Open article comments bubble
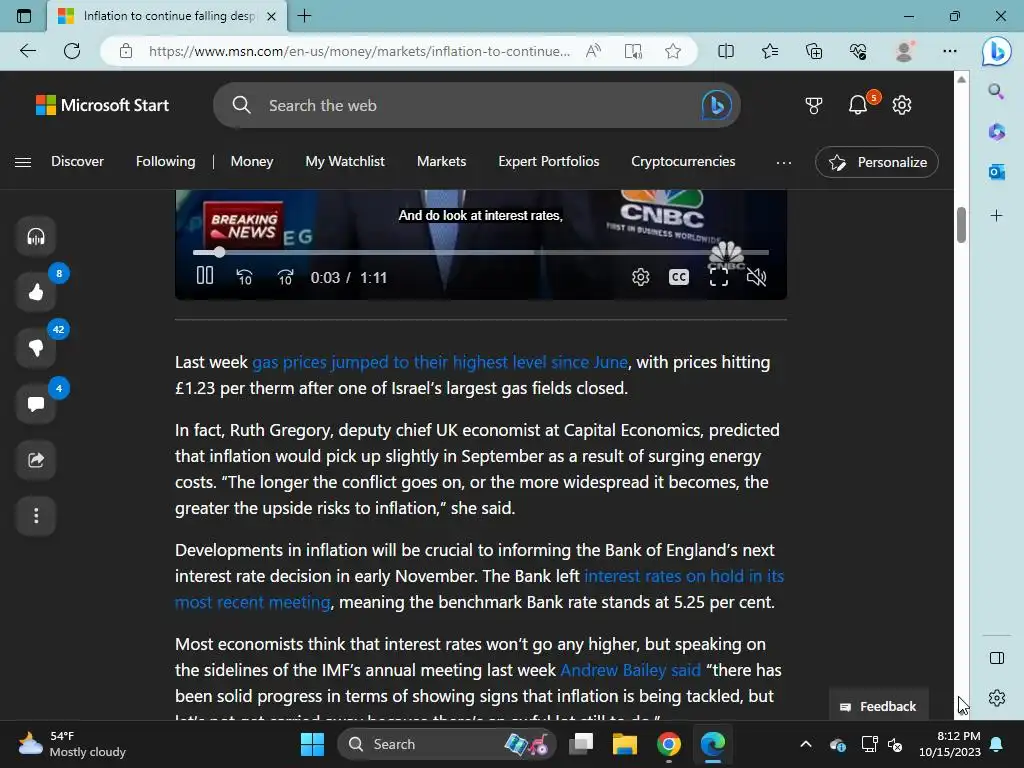The width and height of the screenshot is (1024, 768). 36,404
